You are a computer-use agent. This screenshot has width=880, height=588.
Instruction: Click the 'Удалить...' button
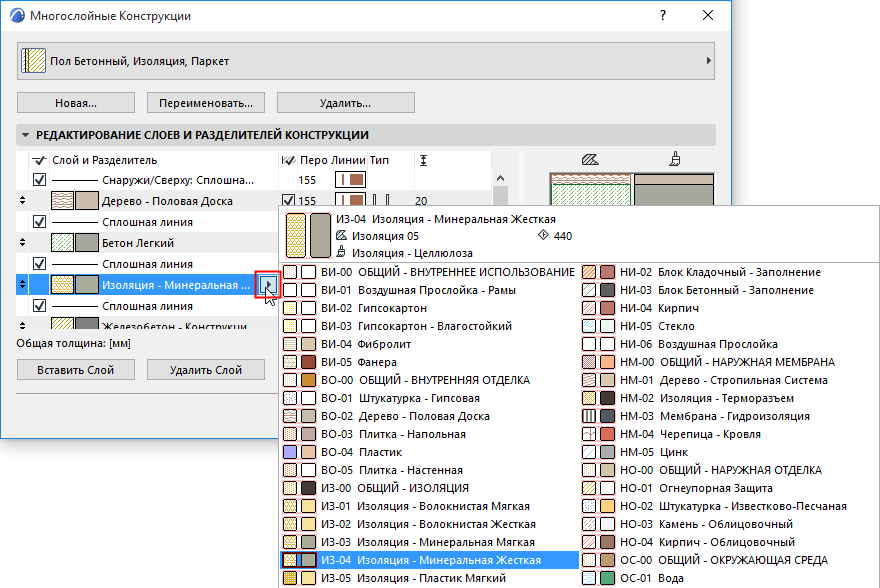coord(346,103)
